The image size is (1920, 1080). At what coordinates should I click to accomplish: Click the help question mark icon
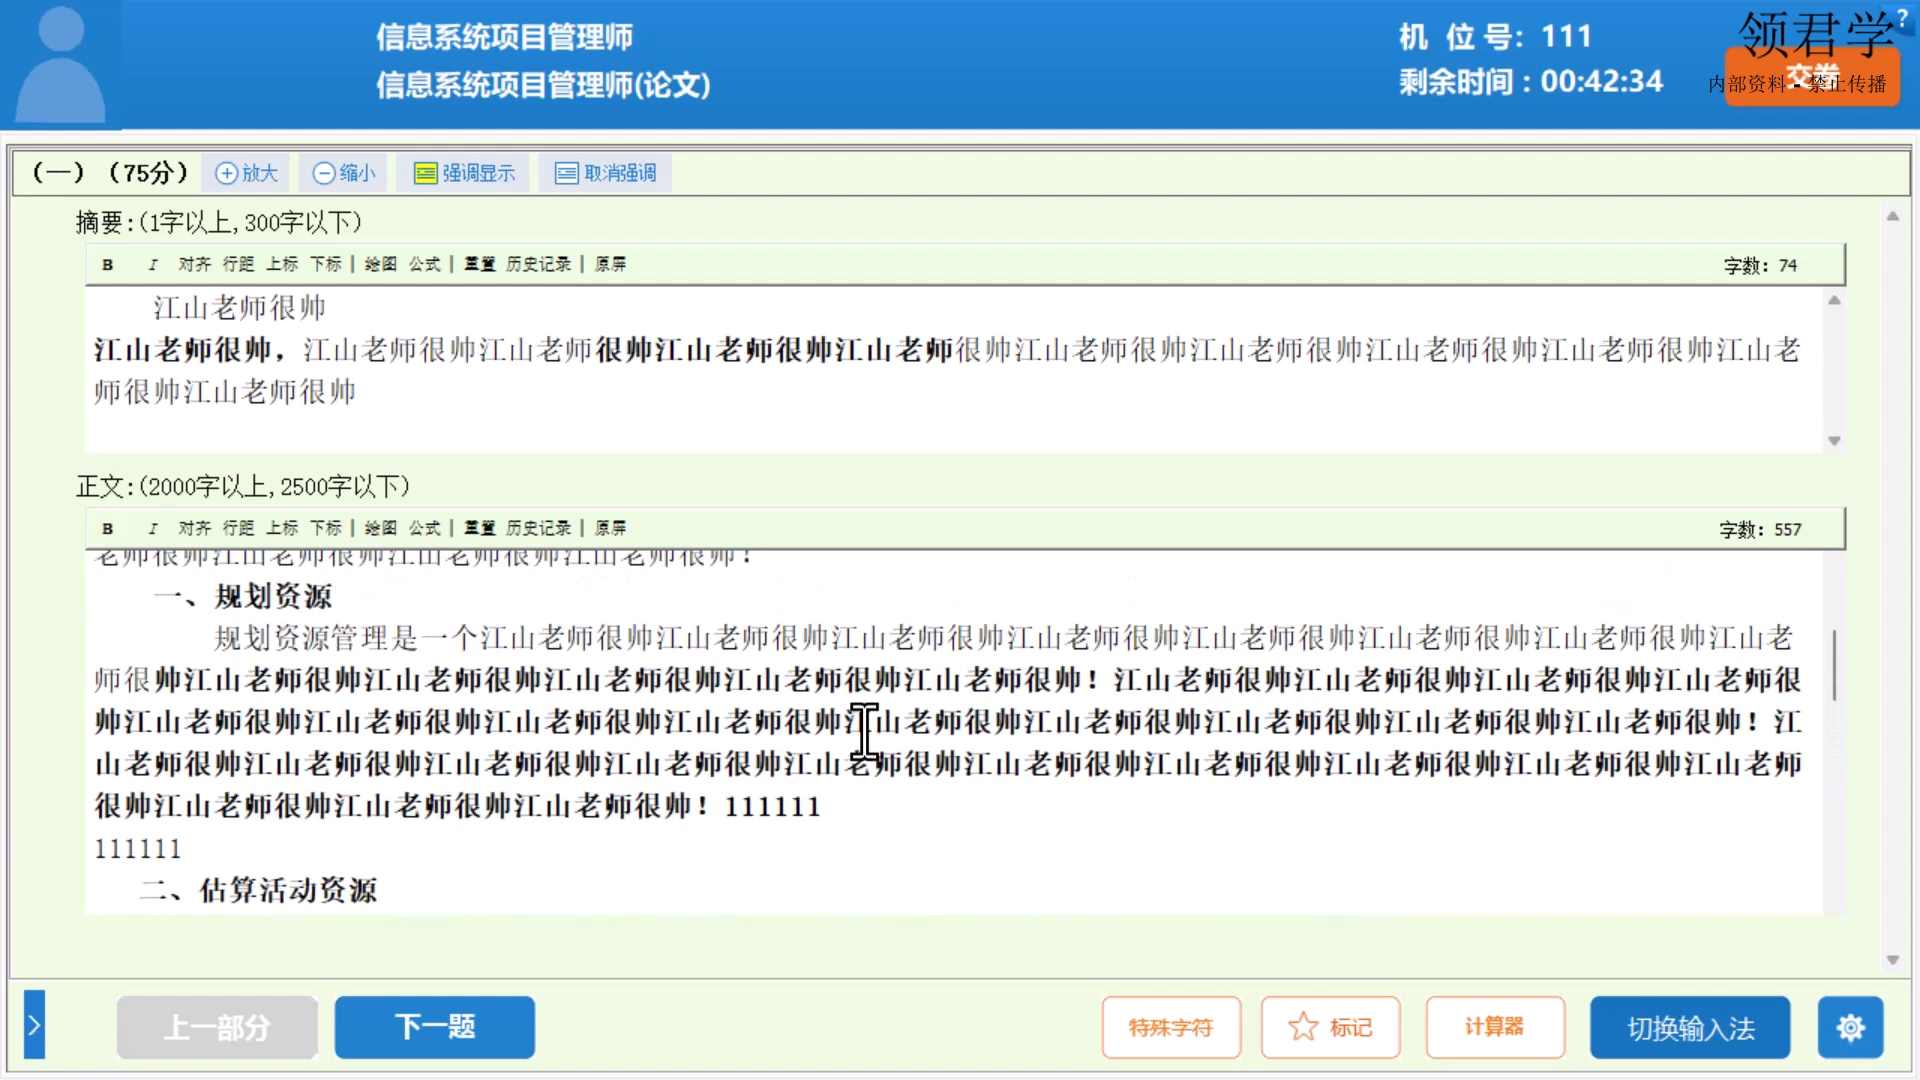[1902, 17]
